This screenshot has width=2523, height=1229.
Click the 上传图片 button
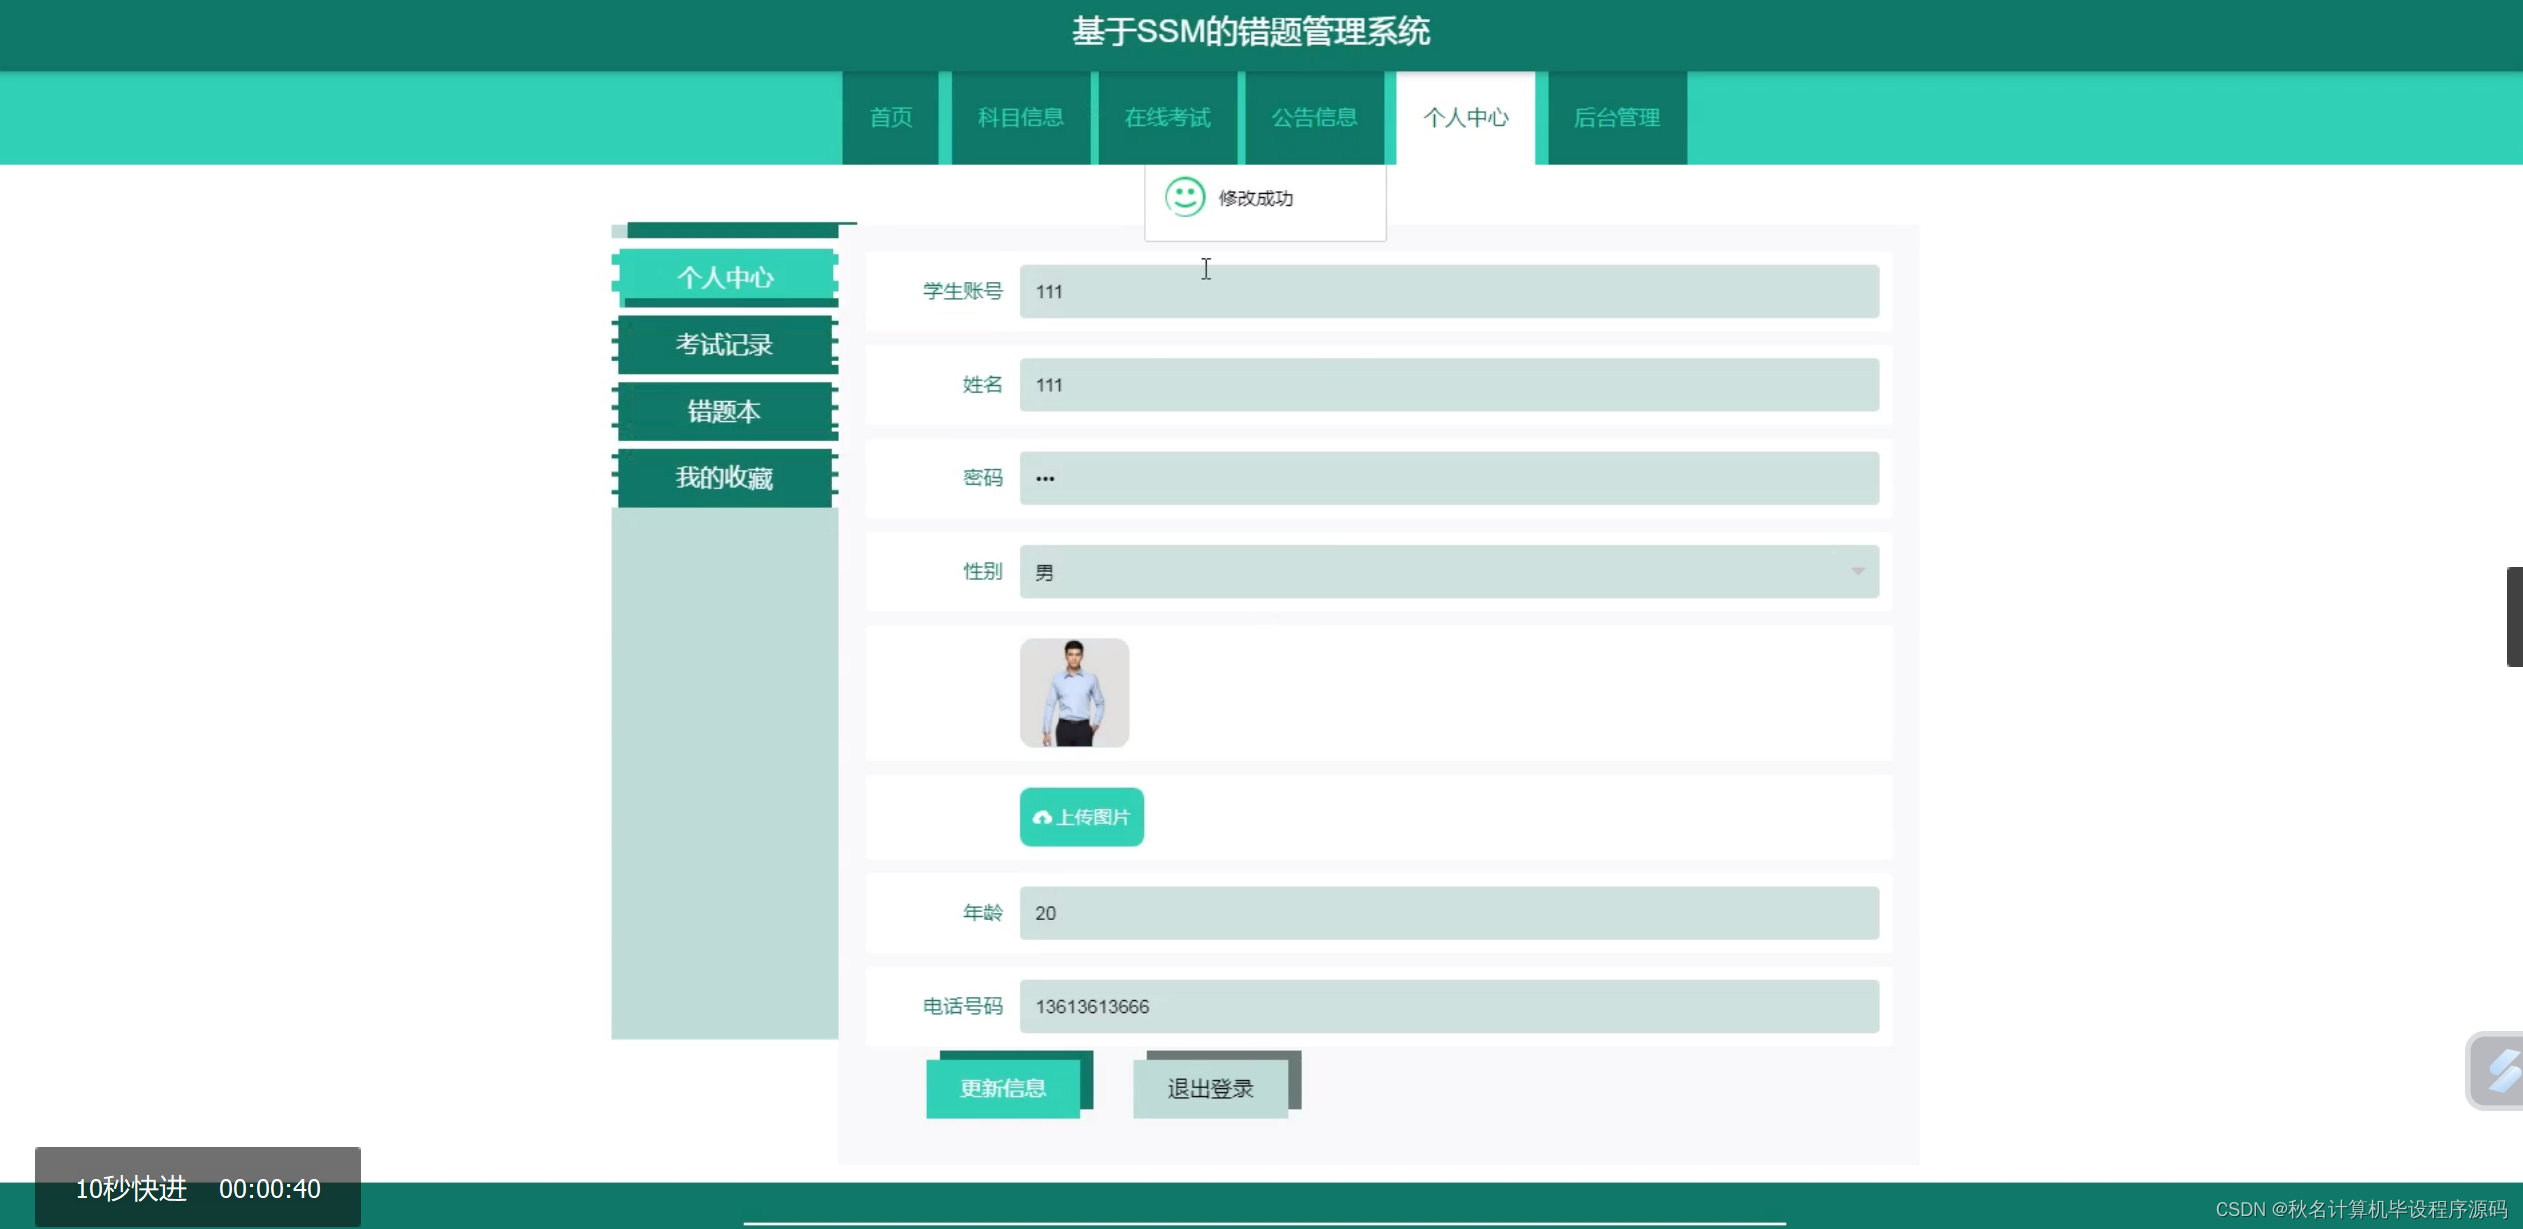[1081, 817]
